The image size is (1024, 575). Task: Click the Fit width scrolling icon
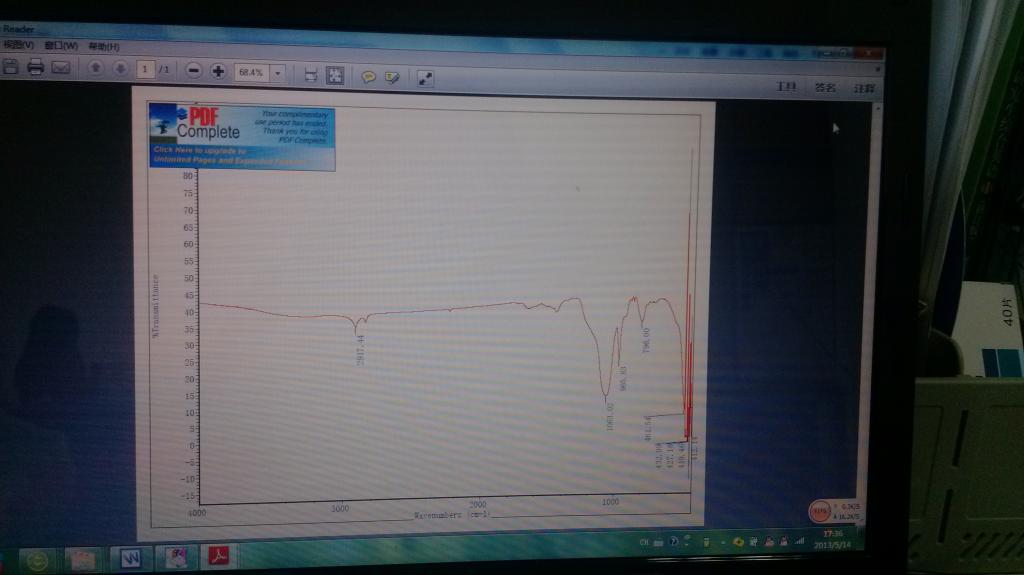coord(311,75)
